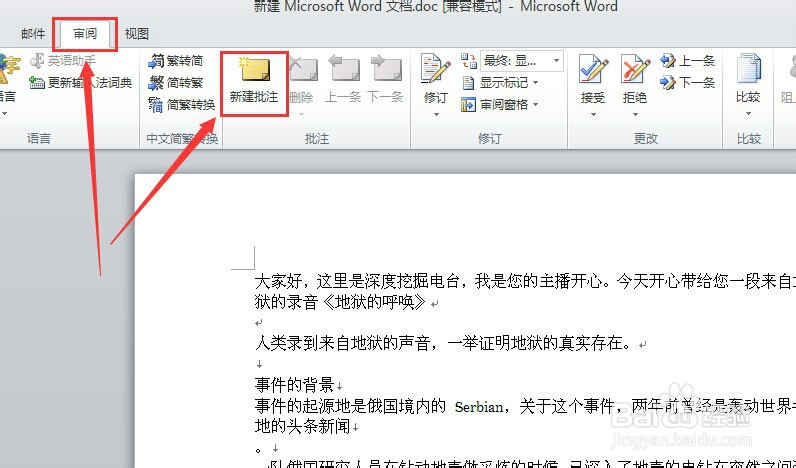Open the 审阅 (Review) ribbon tab
This screenshot has height=468, width=796.
point(85,34)
